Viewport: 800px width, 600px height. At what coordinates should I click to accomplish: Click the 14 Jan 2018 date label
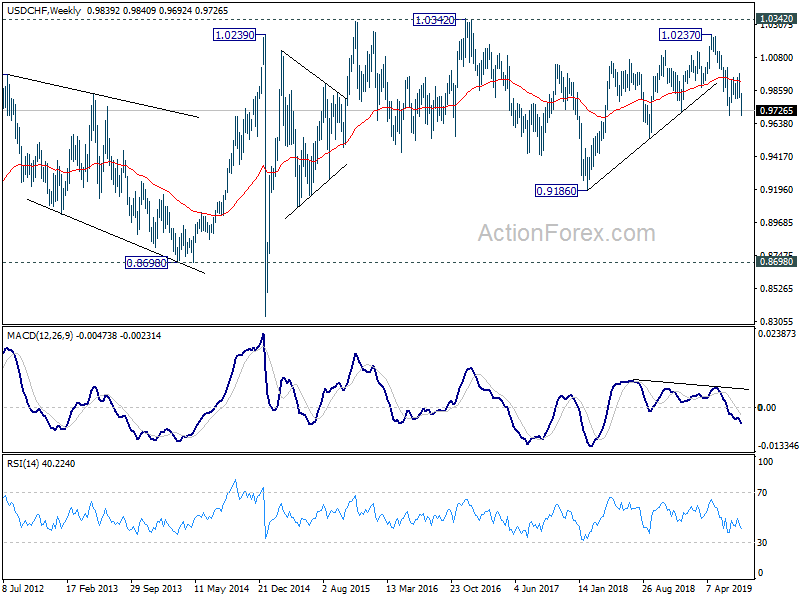(x=604, y=589)
